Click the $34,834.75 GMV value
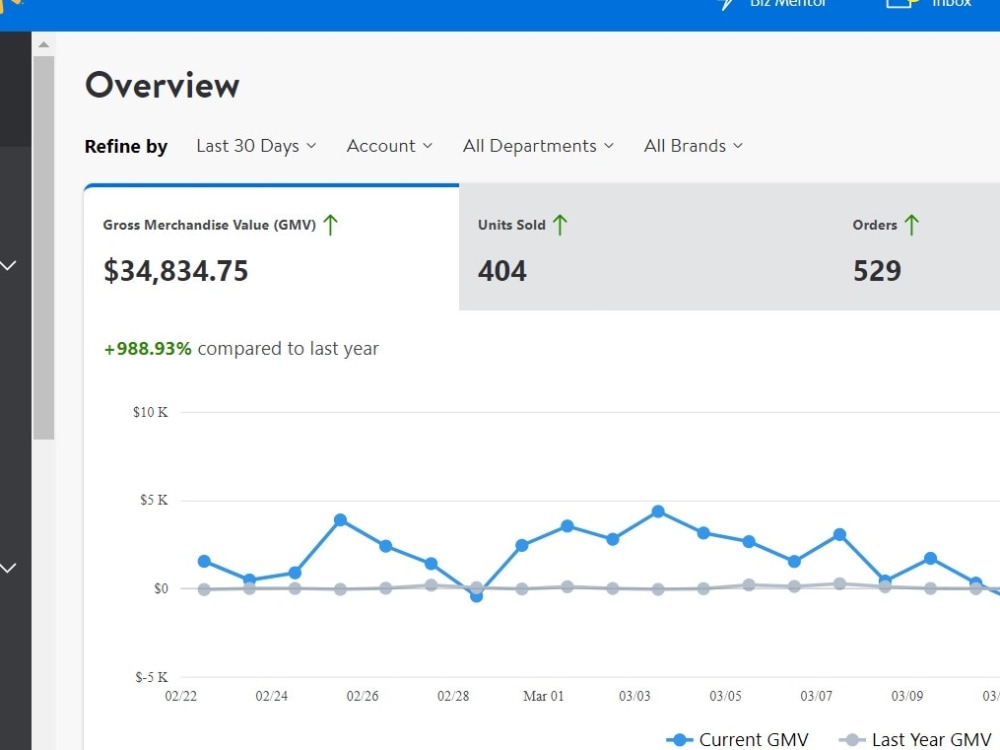This screenshot has width=1000, height=750. click(175, 271)
